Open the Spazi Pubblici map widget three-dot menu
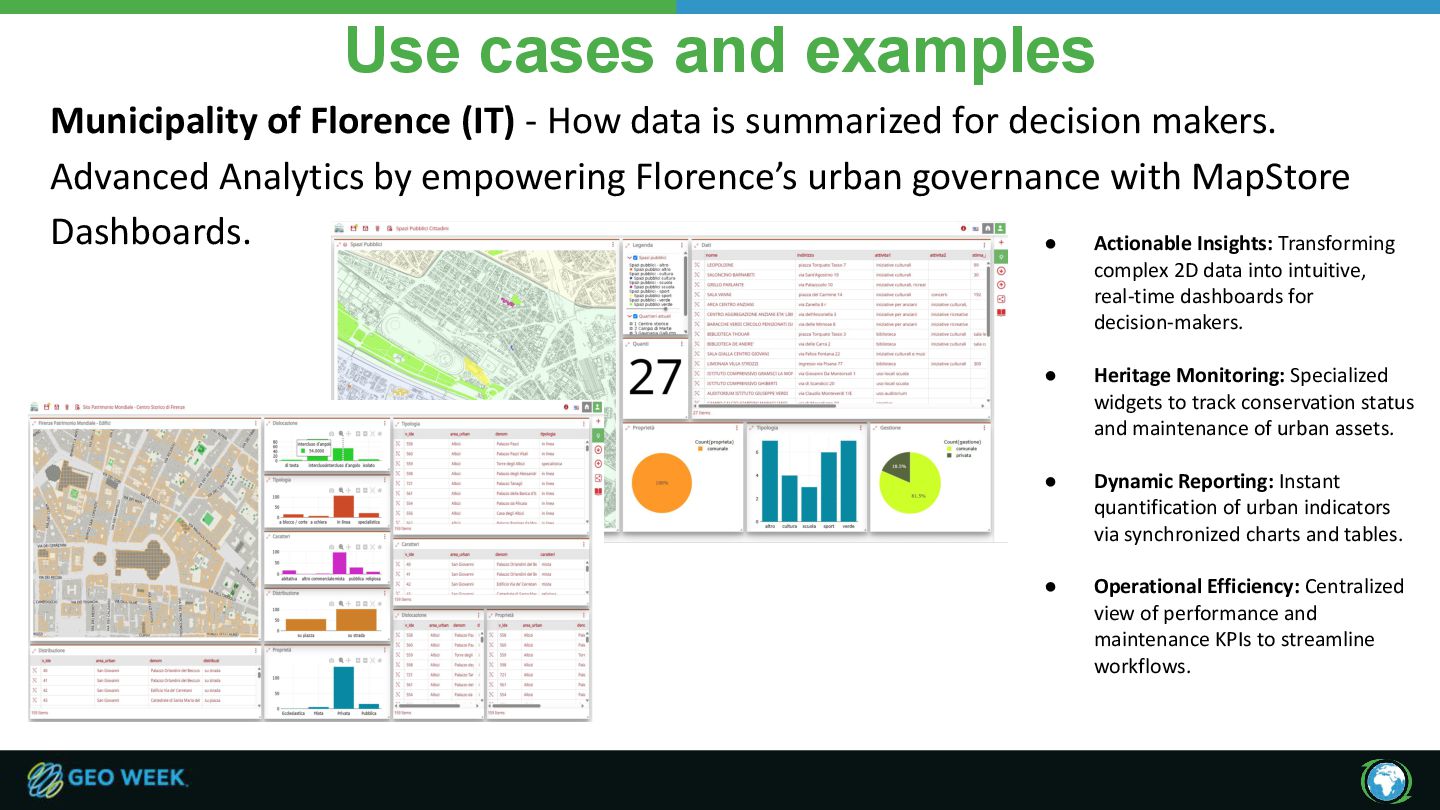 [x=613, y=244]
